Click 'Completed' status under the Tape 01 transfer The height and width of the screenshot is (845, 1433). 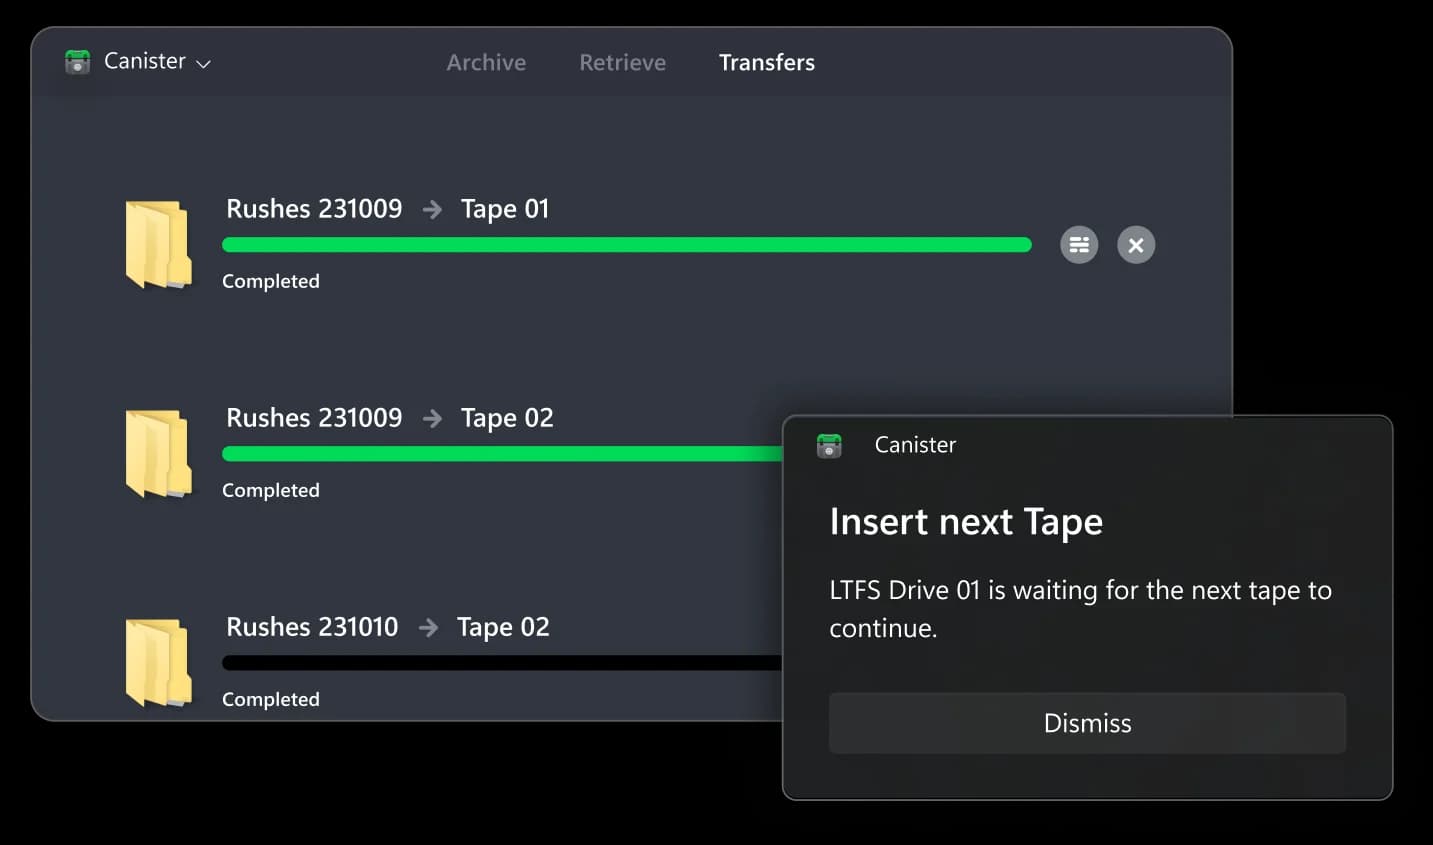pos(271,282)
